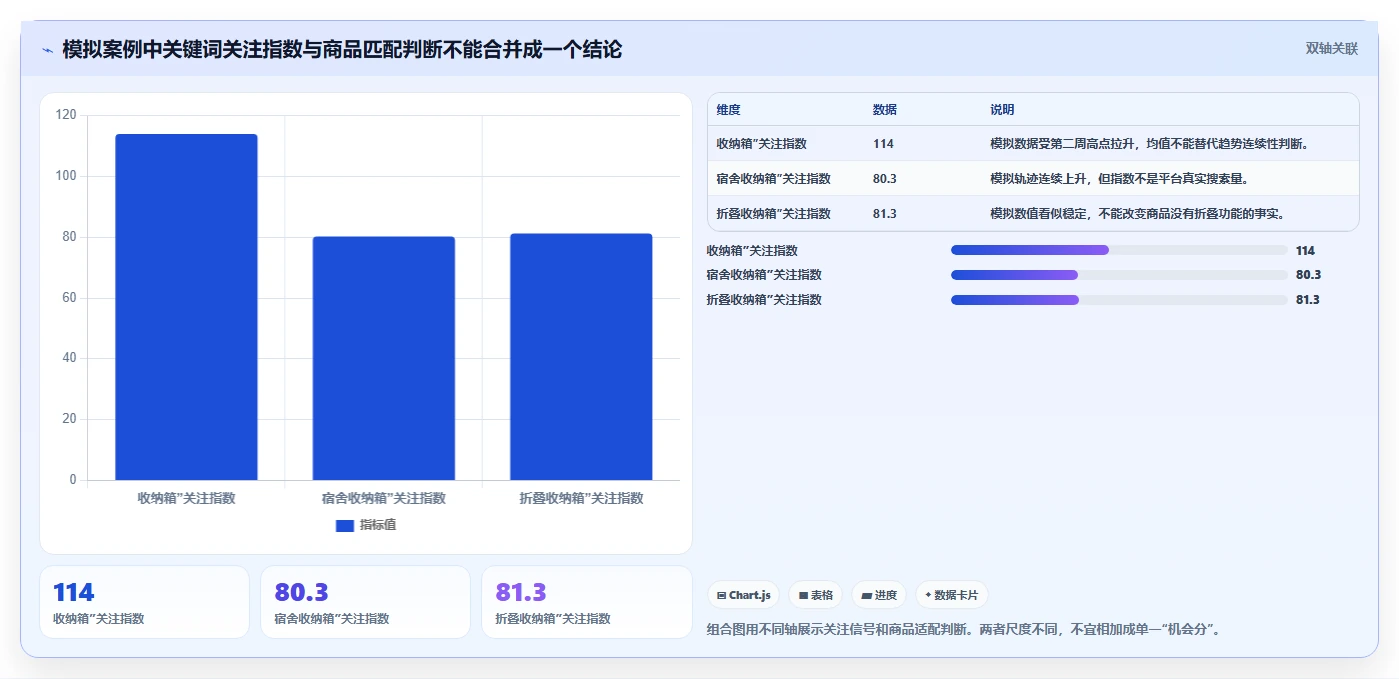Click y-axis tick label 100

66,176
